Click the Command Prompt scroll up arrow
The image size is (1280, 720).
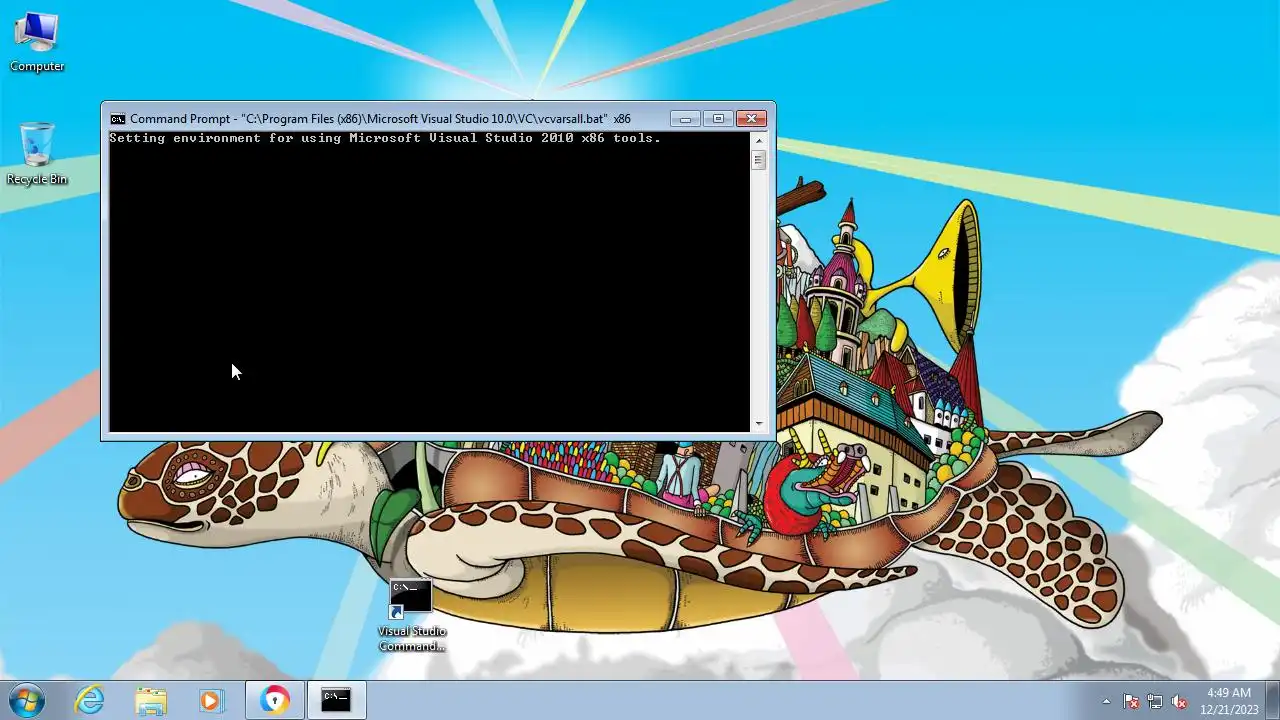pyautogui.click(x=759, y=140)
